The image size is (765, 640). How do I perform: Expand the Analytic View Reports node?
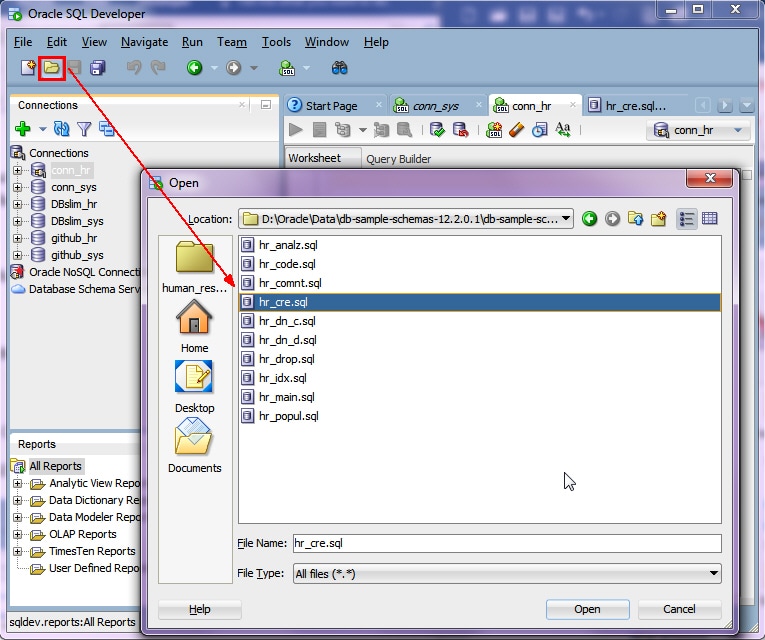pos(18,483)
